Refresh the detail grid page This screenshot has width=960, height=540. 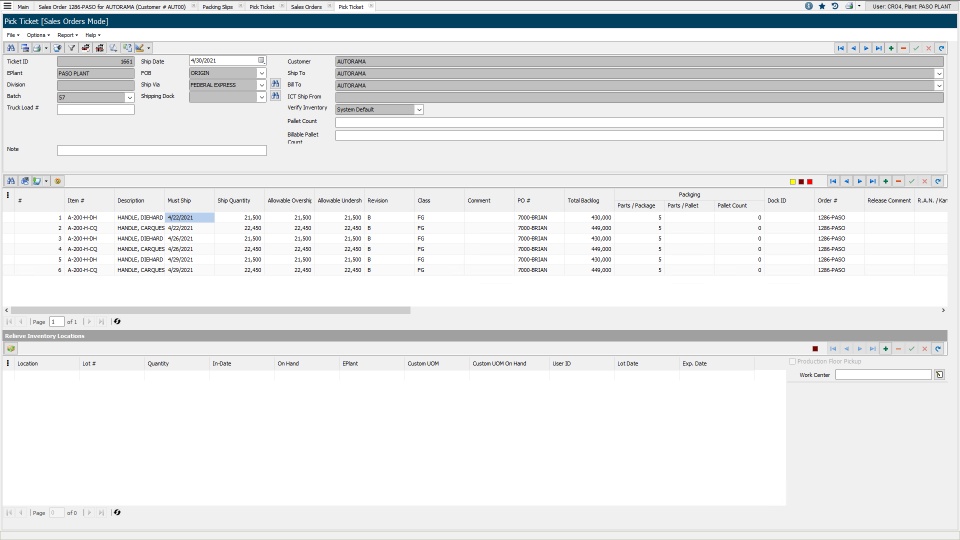point(117,321)
